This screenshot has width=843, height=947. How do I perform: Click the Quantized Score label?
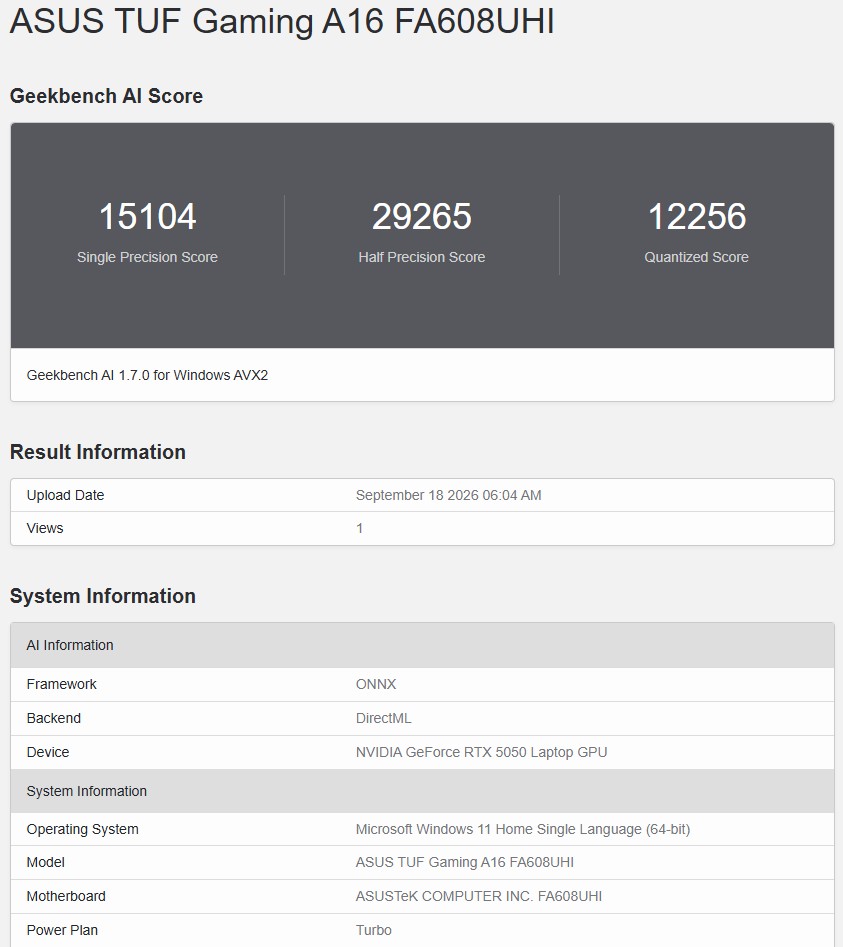[696, 257]
